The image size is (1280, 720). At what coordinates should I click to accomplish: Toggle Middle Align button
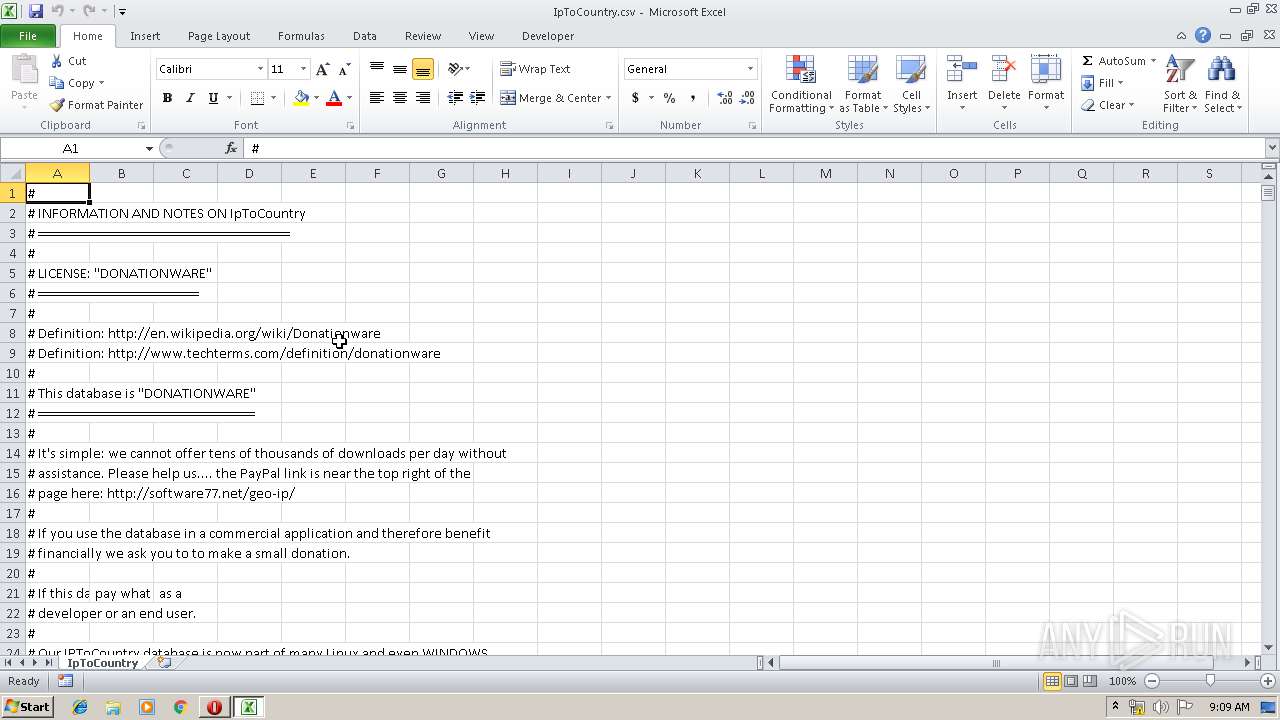pyautogui.click(x=400, y=69)
